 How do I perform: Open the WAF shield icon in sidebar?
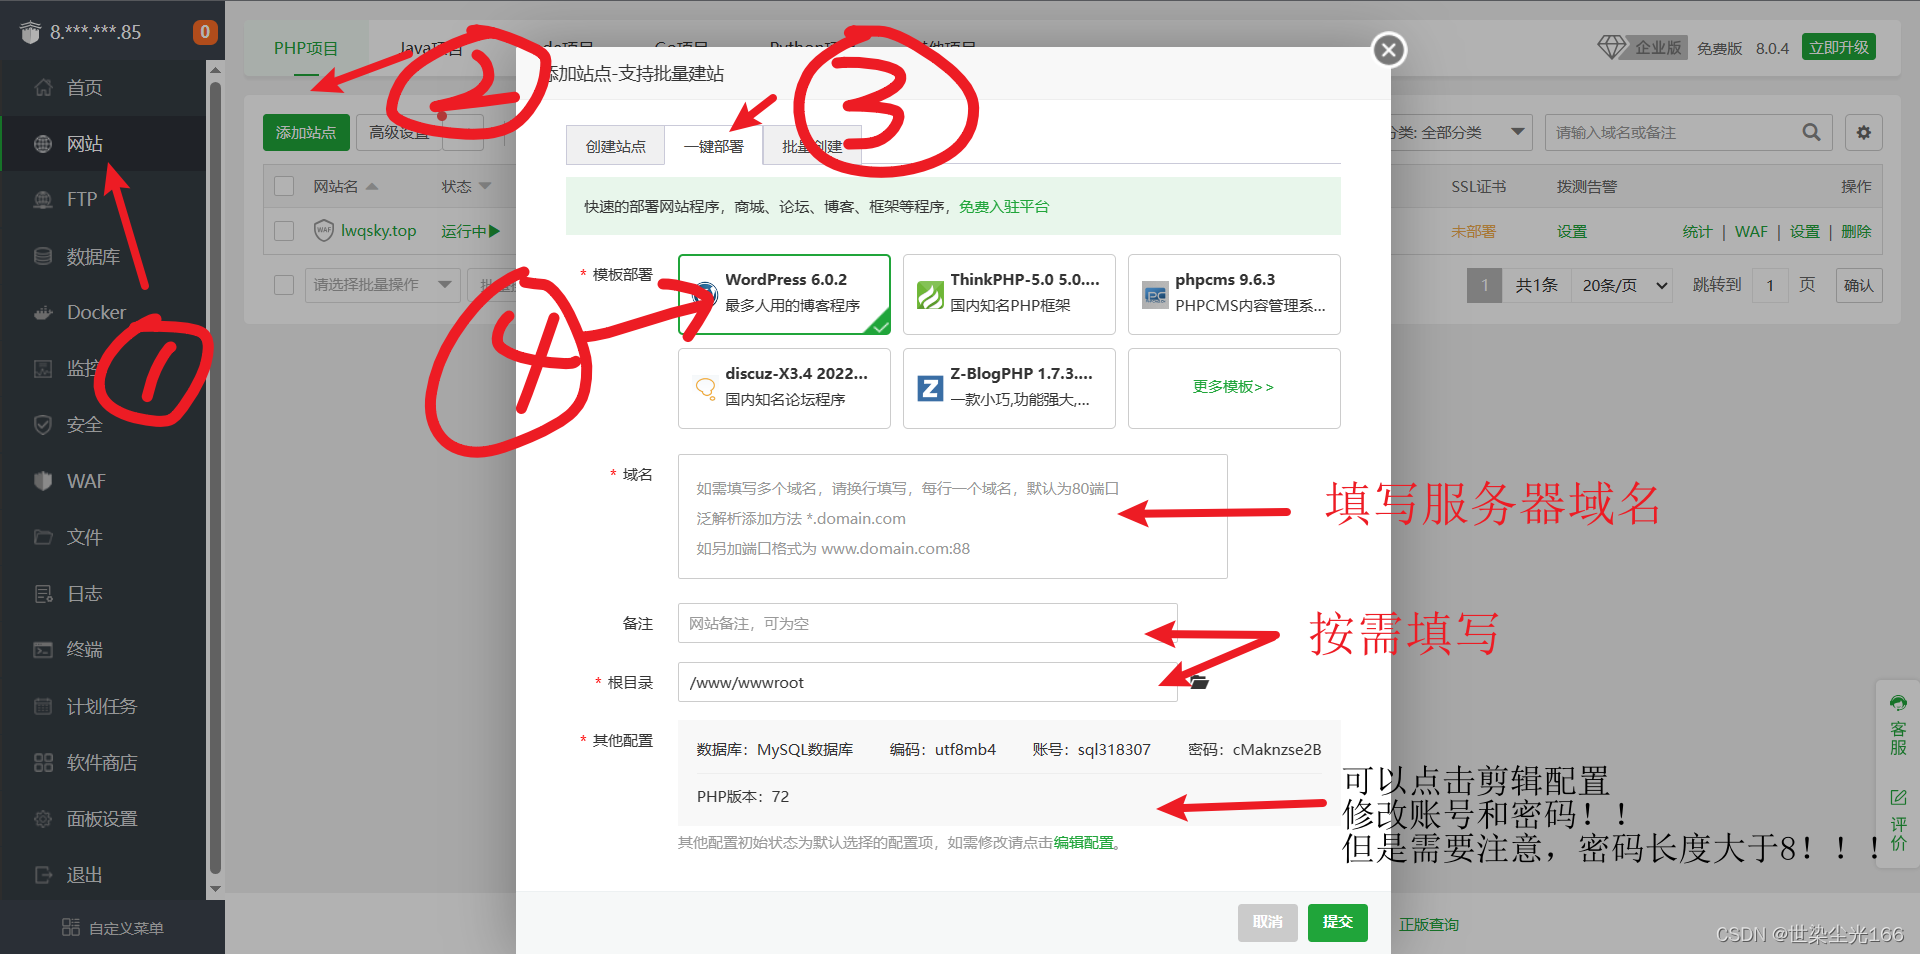[x=43, y=481]
